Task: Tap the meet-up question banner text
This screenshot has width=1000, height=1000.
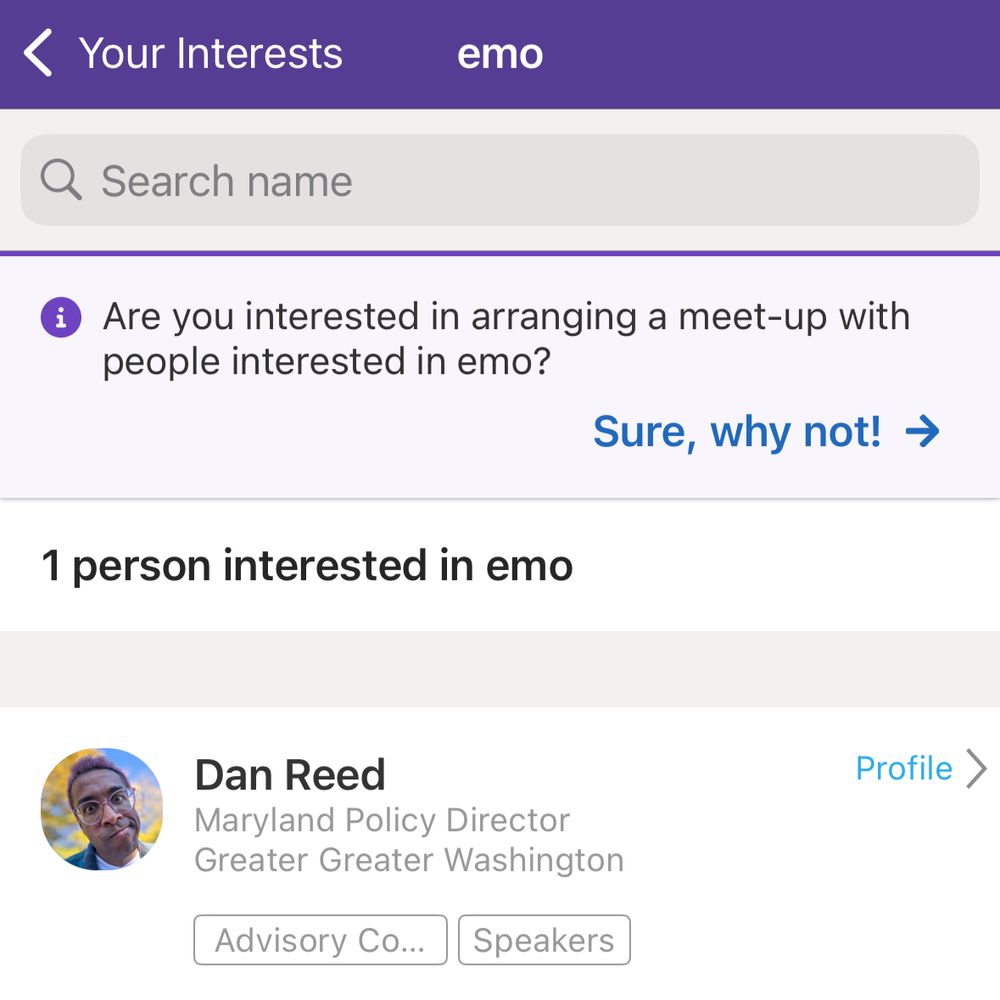Action: [x=506, y=339]
